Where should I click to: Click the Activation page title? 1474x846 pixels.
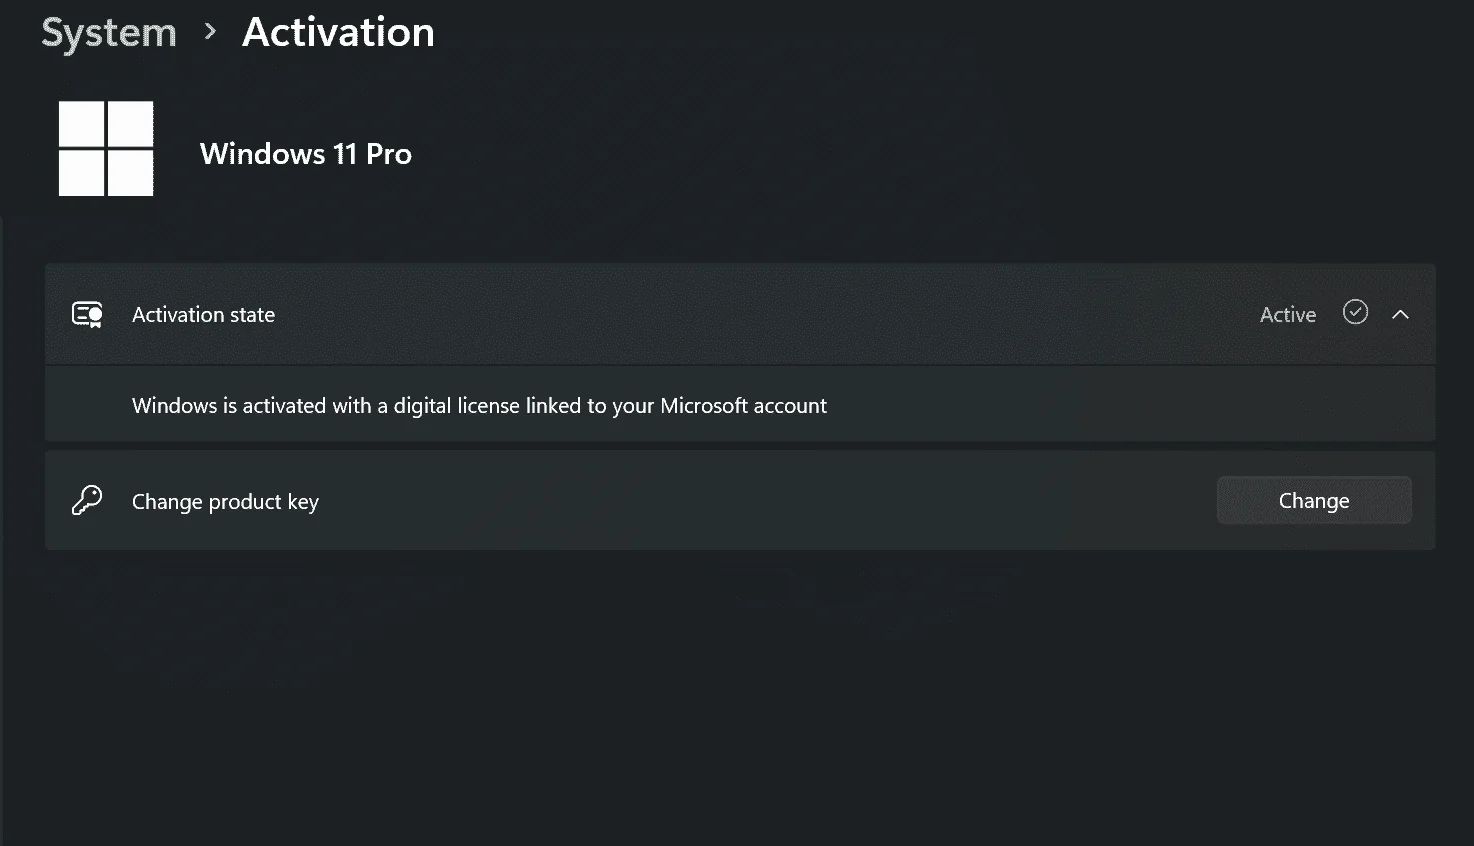tap(338, 32)
